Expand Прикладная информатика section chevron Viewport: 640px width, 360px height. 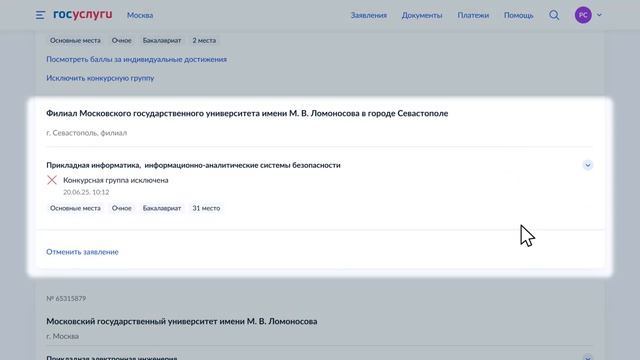[588, 165]
